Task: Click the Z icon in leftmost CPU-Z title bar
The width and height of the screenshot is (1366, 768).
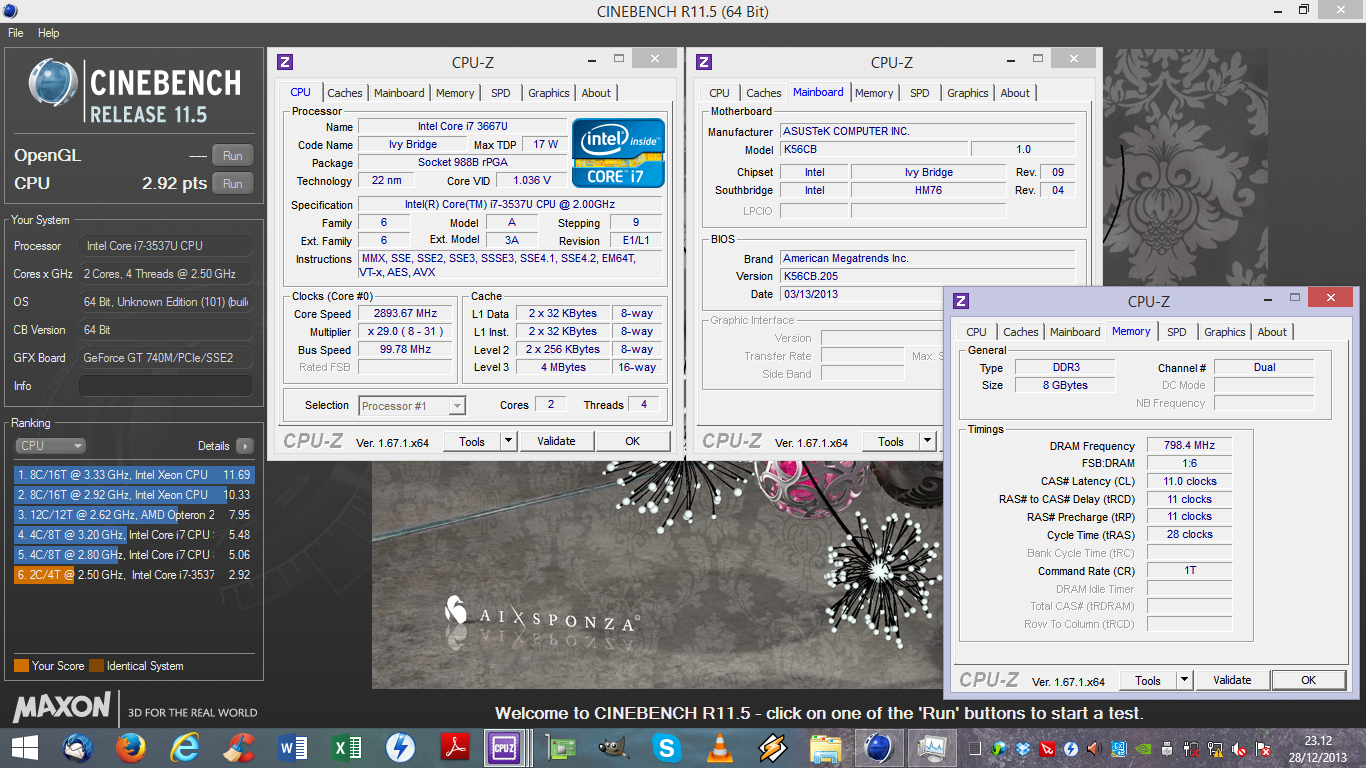Action: (285, 62)
